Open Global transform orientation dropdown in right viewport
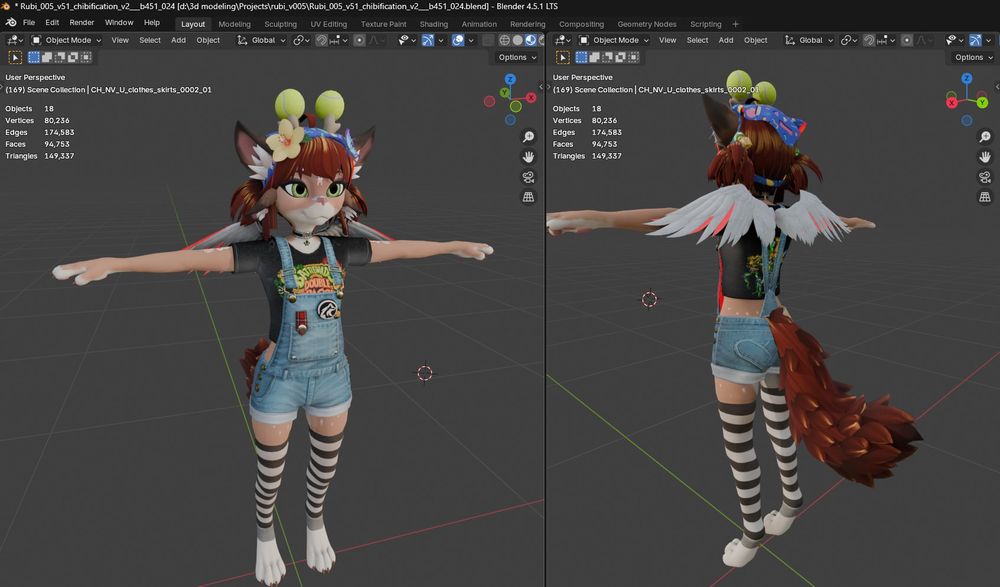The height and width of the screenshot is (587, 1000). tap(809, 40)
